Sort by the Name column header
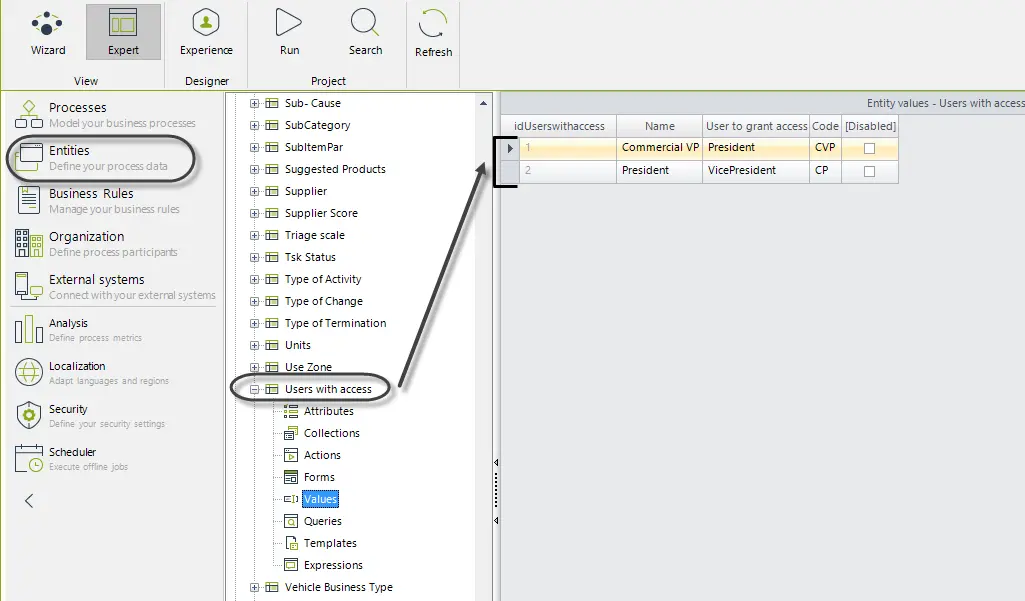 (x=659, y=126)
